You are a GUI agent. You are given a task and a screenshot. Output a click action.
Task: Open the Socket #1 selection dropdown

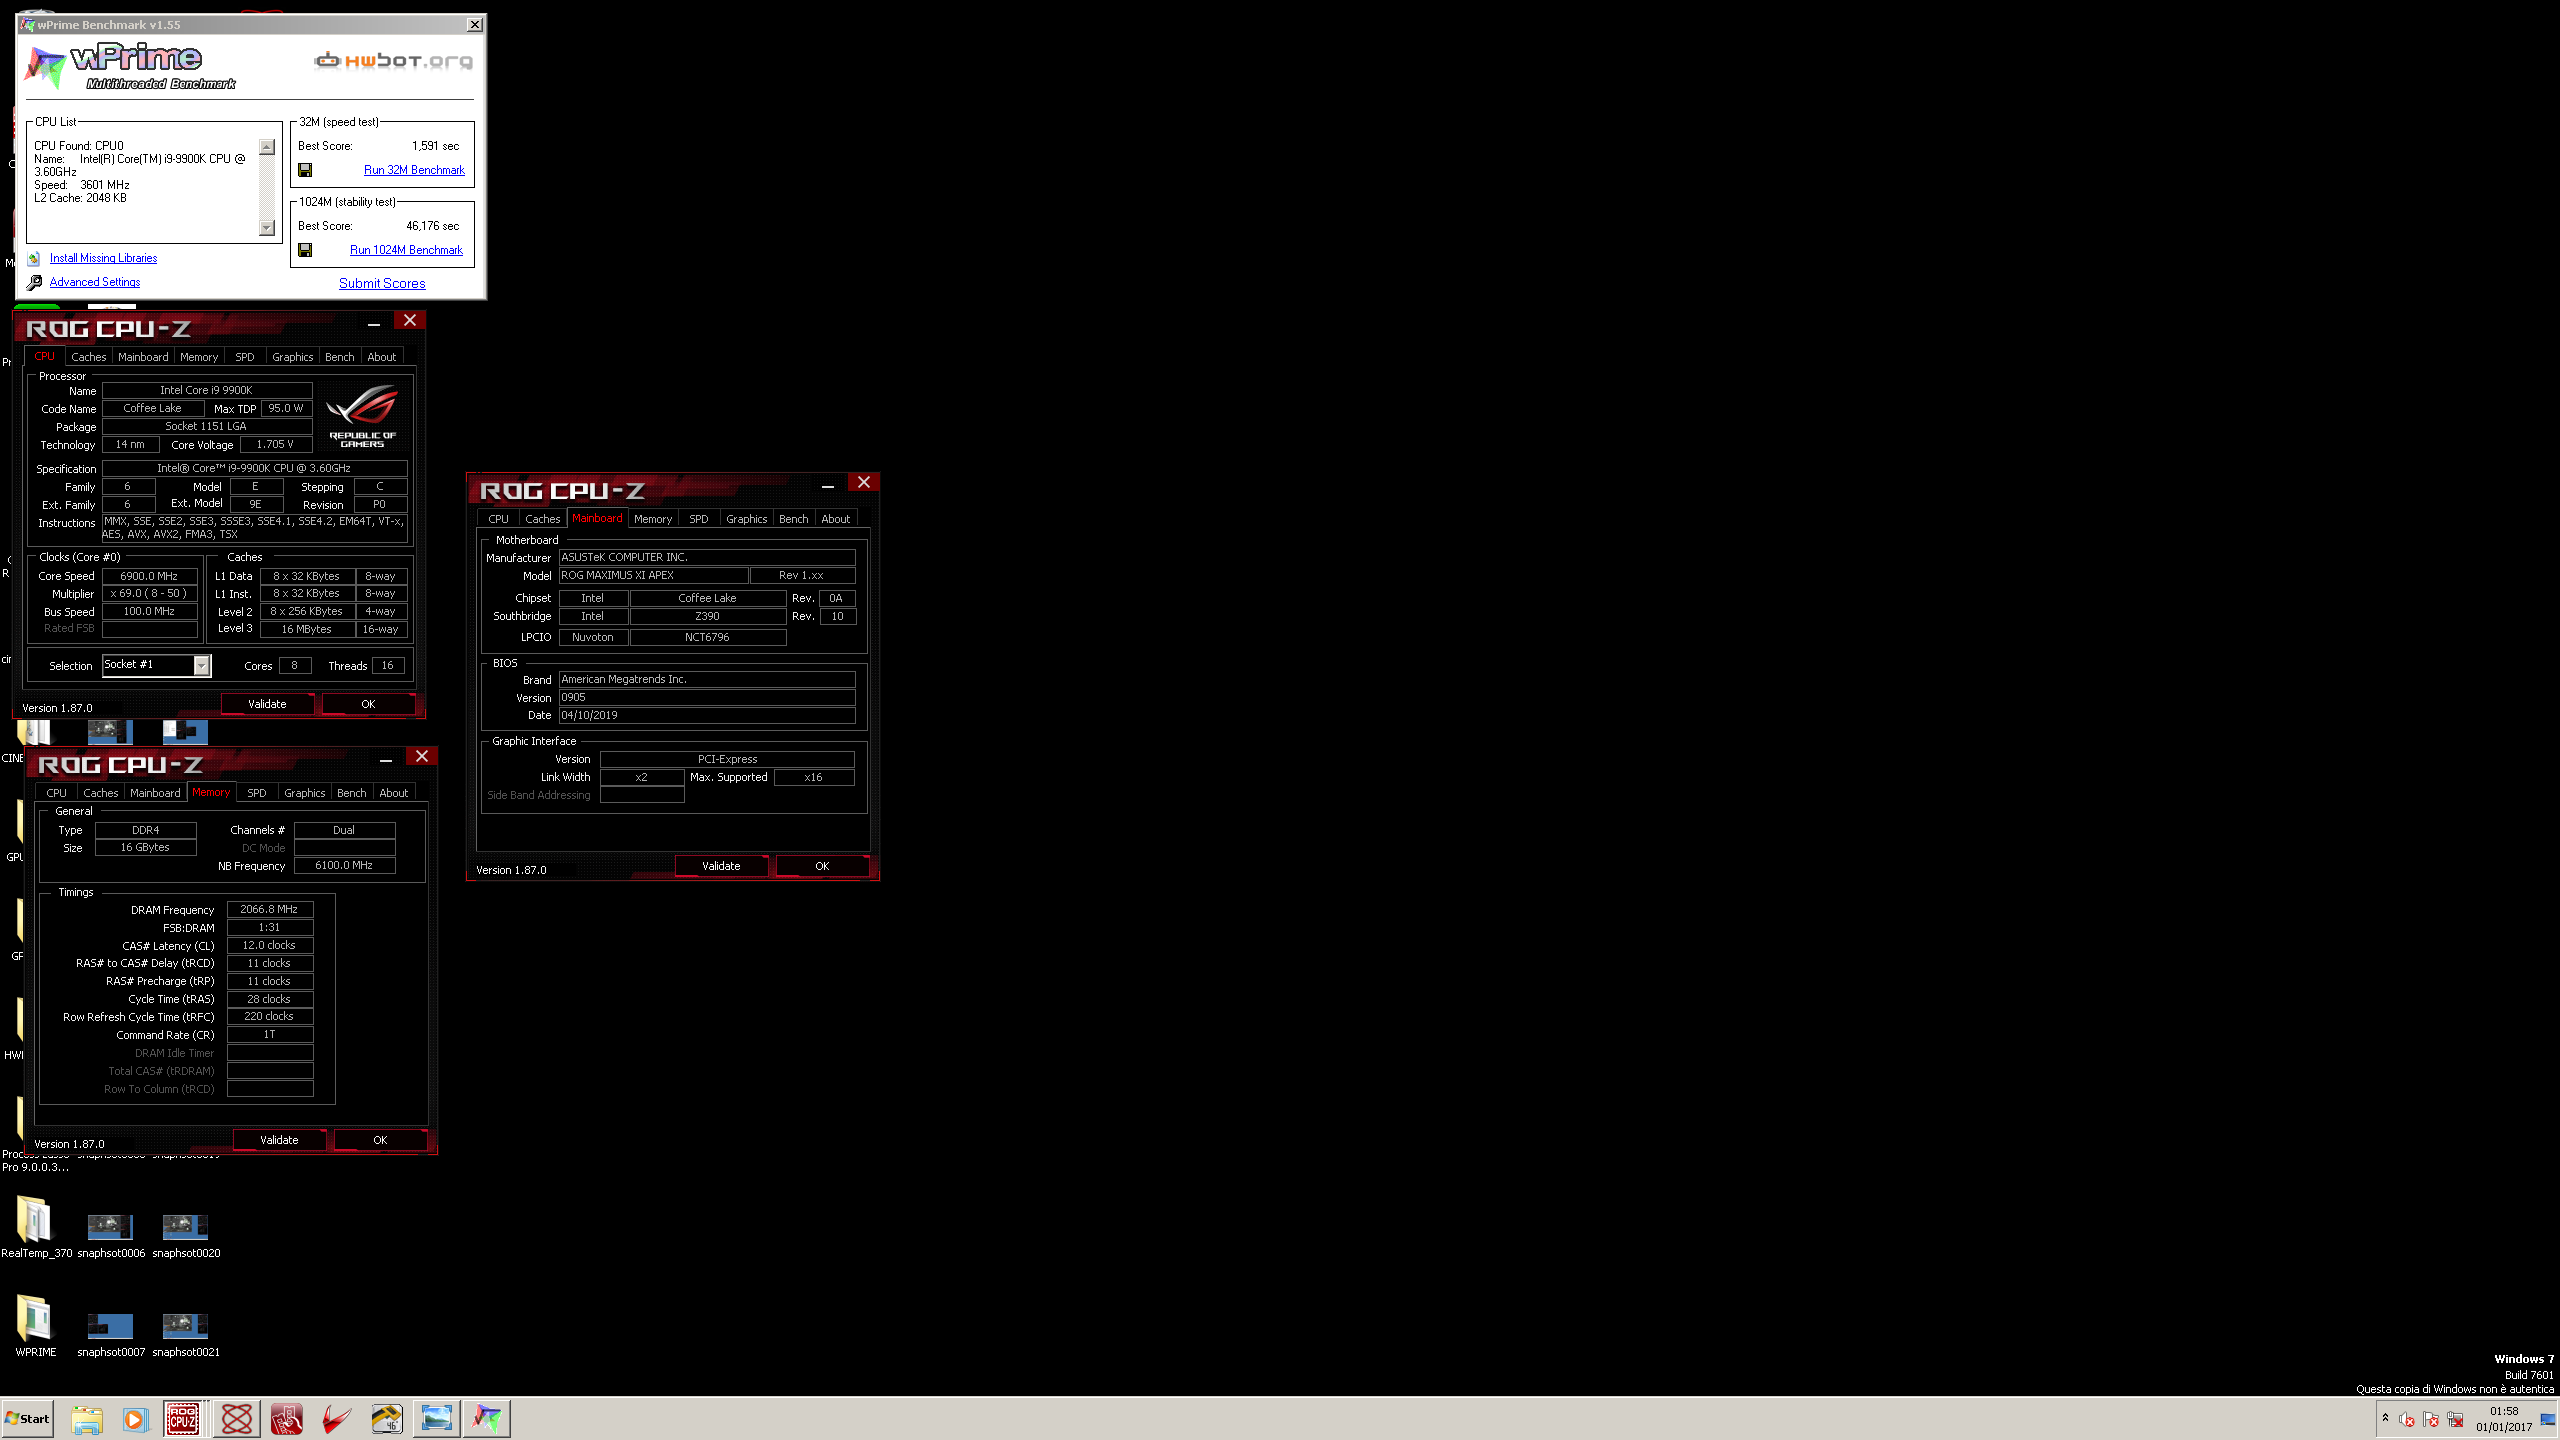(x=201, y=665)
